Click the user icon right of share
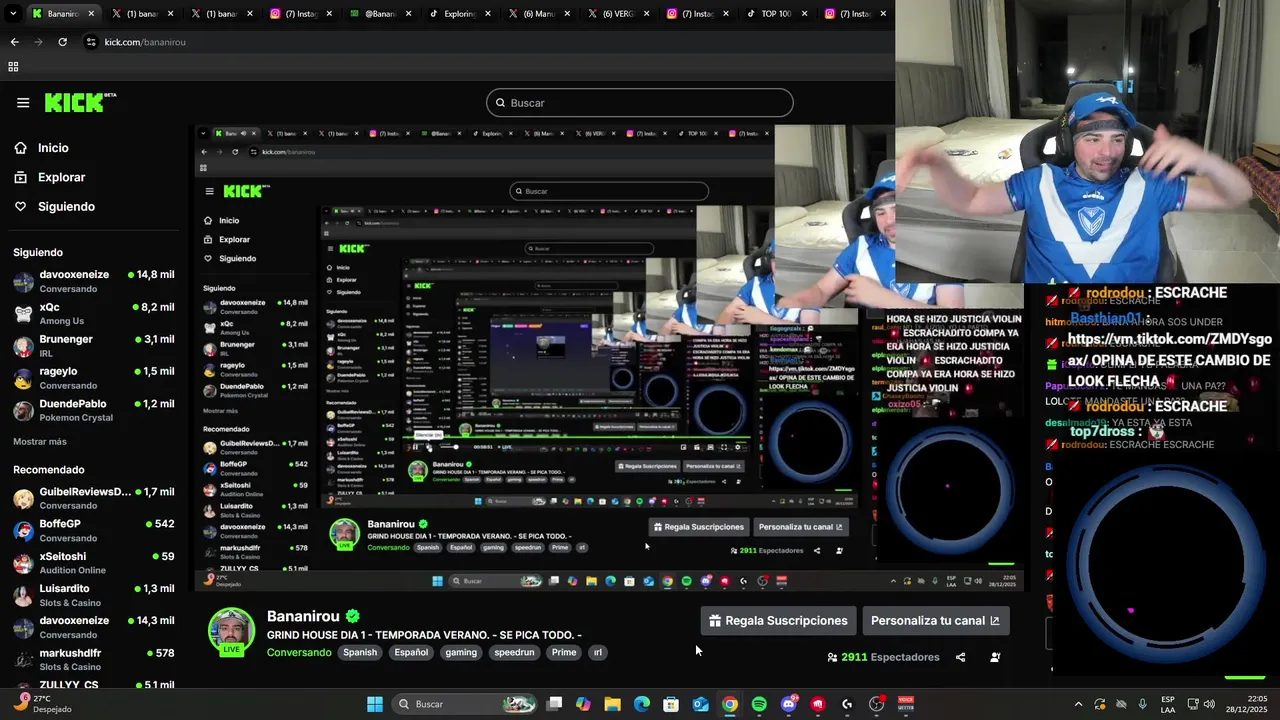 click(995, 657)
